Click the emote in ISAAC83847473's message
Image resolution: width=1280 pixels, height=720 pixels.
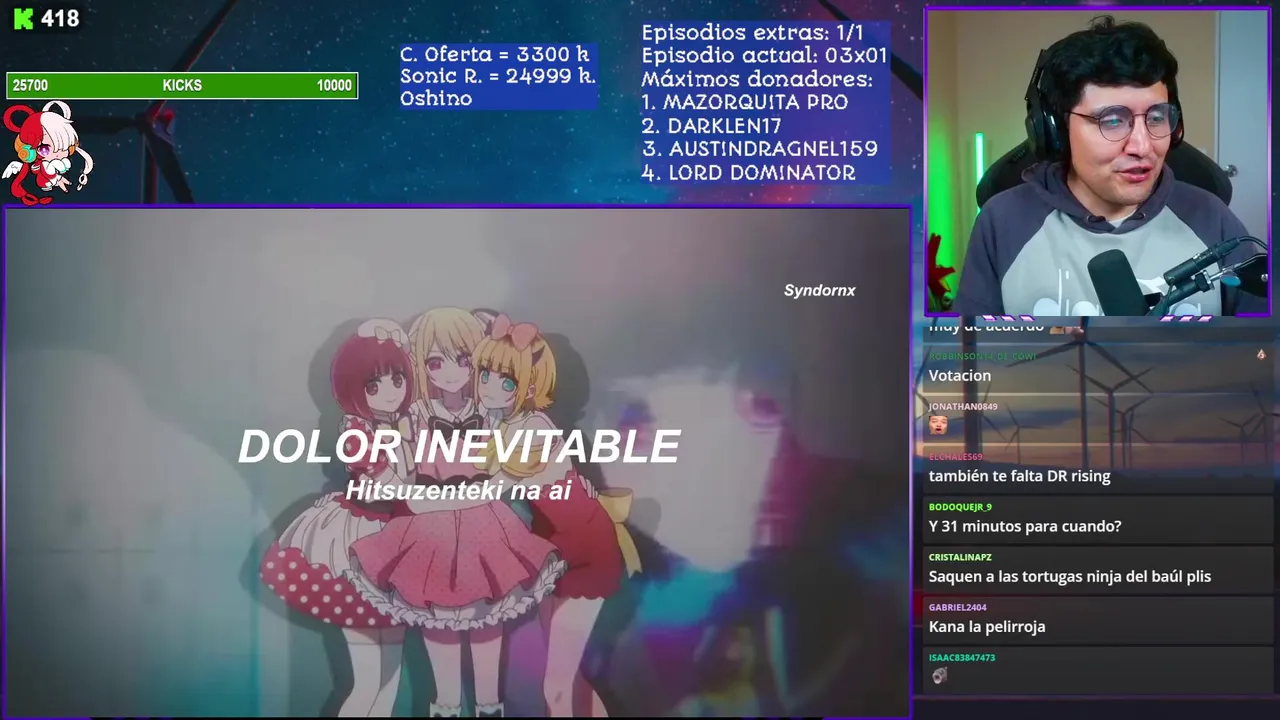point(939,676)
